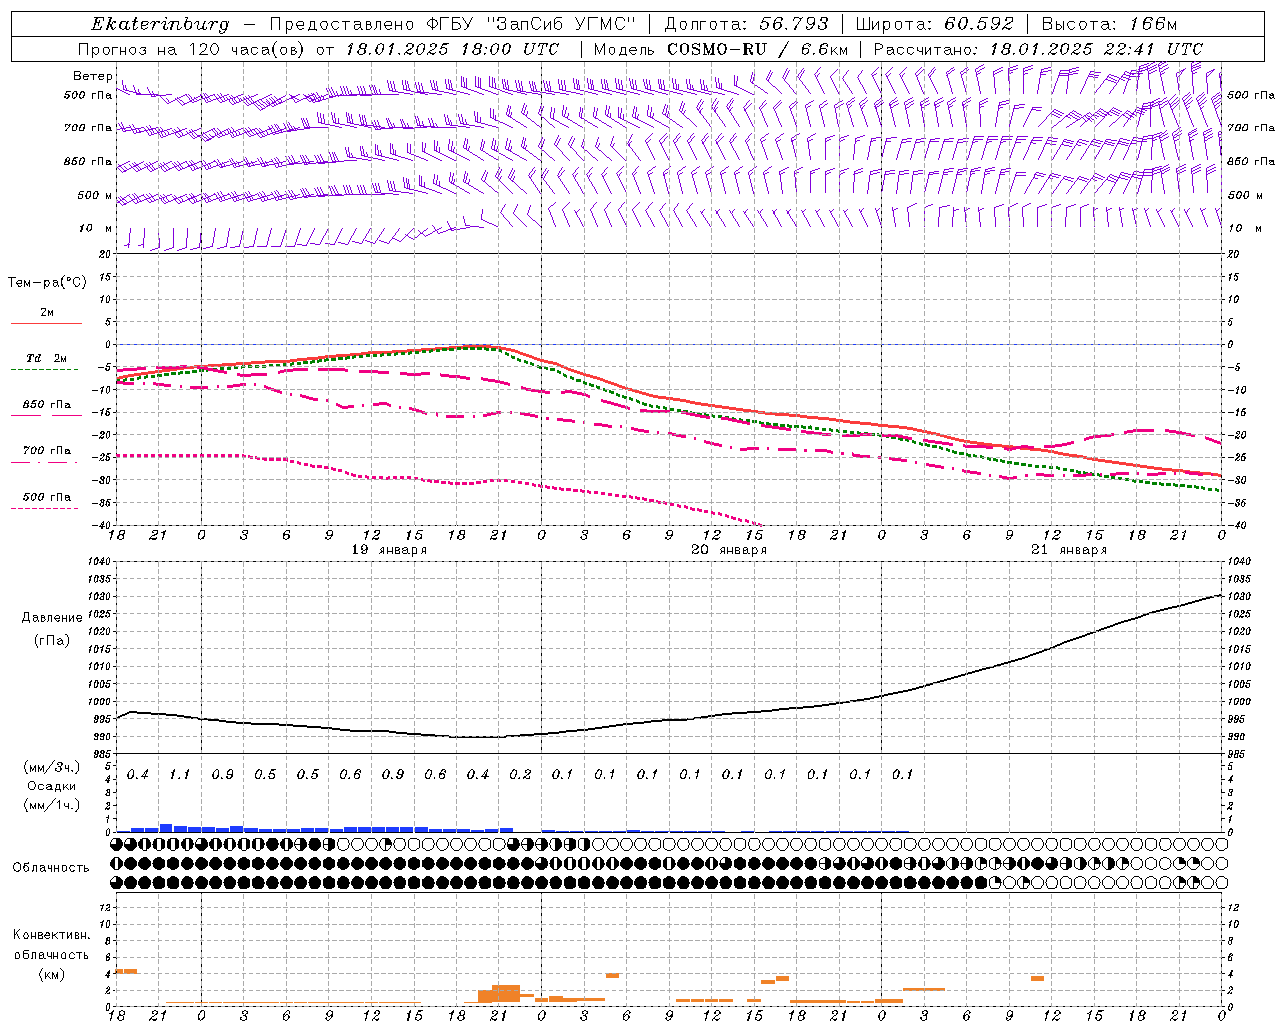
Task: Select the 'Тем-ра(°C)' temperature label
Action: point(47,283)
